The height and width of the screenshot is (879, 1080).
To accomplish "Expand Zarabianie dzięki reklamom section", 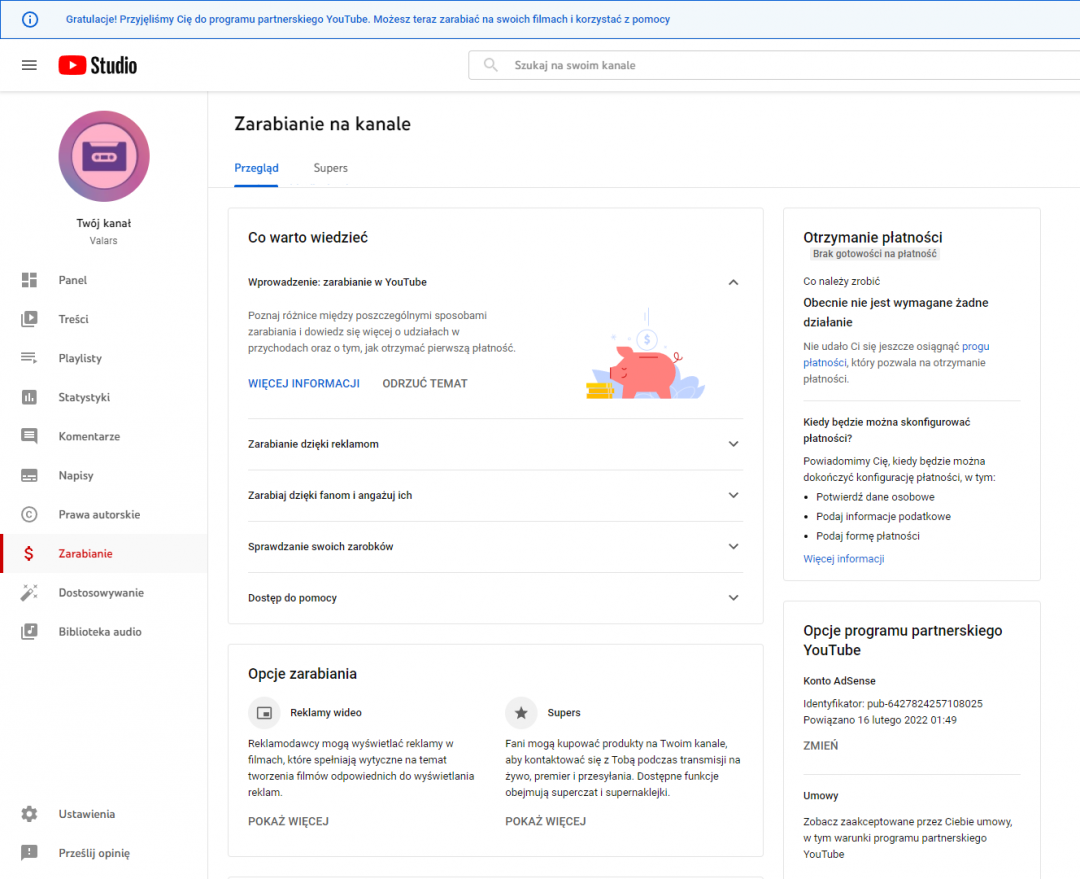I will [733, 444].
